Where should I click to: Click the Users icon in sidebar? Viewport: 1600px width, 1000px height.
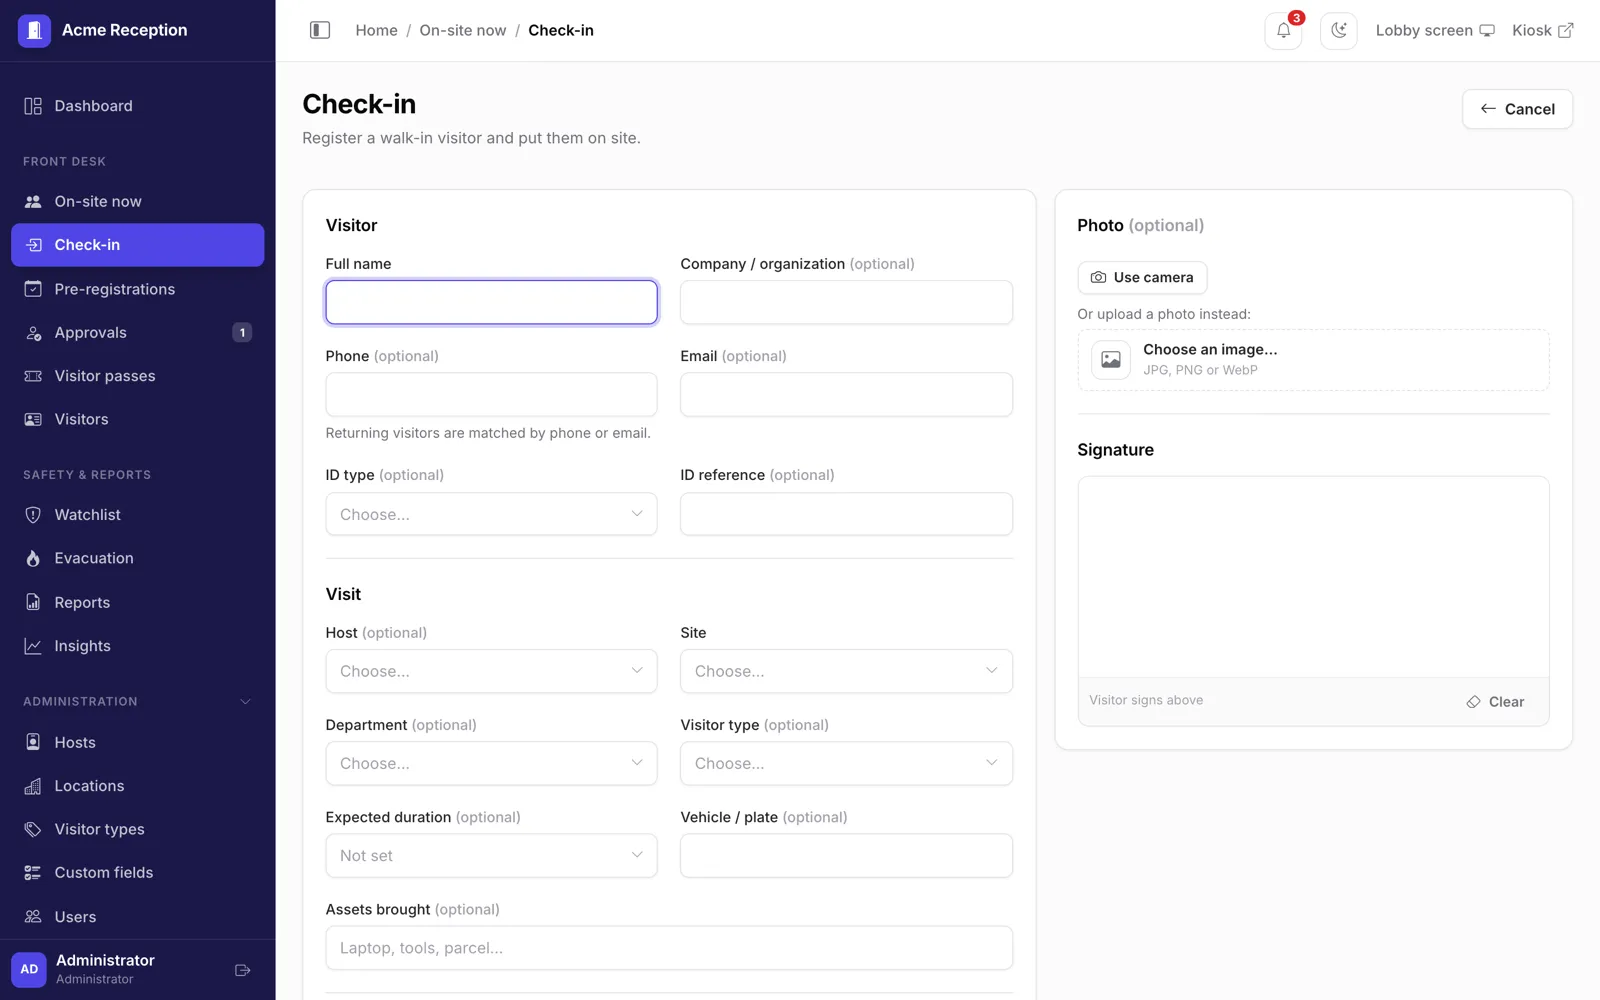(33, 917)
